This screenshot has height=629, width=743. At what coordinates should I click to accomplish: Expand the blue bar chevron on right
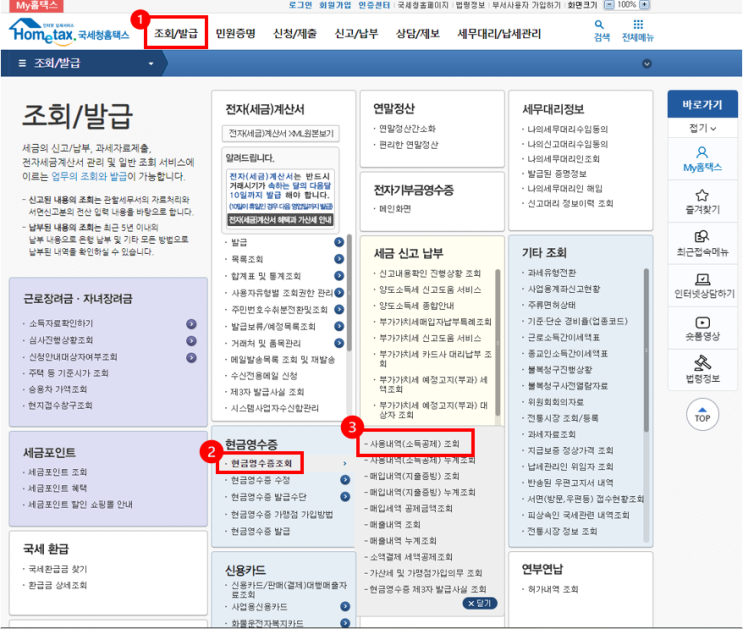pyautogui.click(x=646, y=64)
